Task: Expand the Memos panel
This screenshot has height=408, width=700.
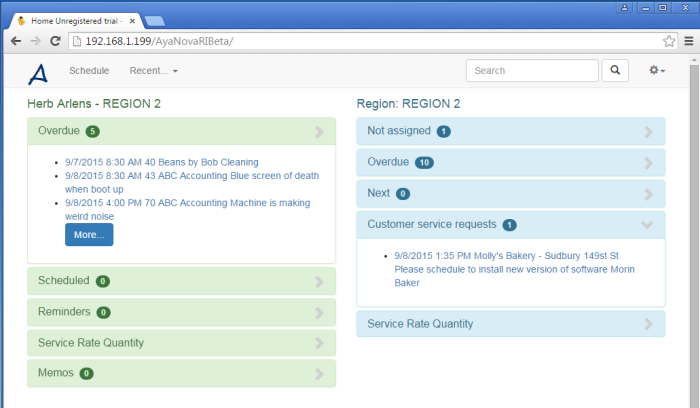Action: pos(181,373)
